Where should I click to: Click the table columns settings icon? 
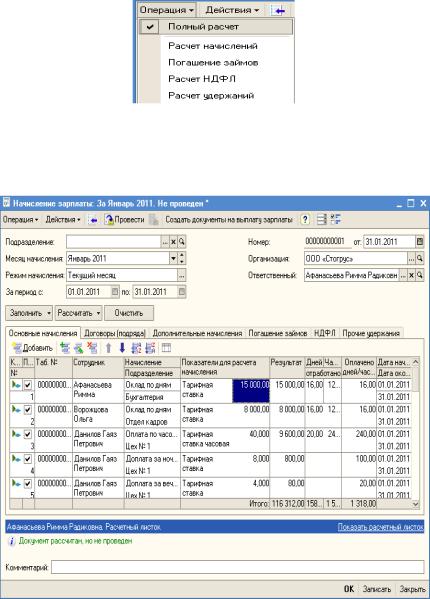(x=167, y=348)
